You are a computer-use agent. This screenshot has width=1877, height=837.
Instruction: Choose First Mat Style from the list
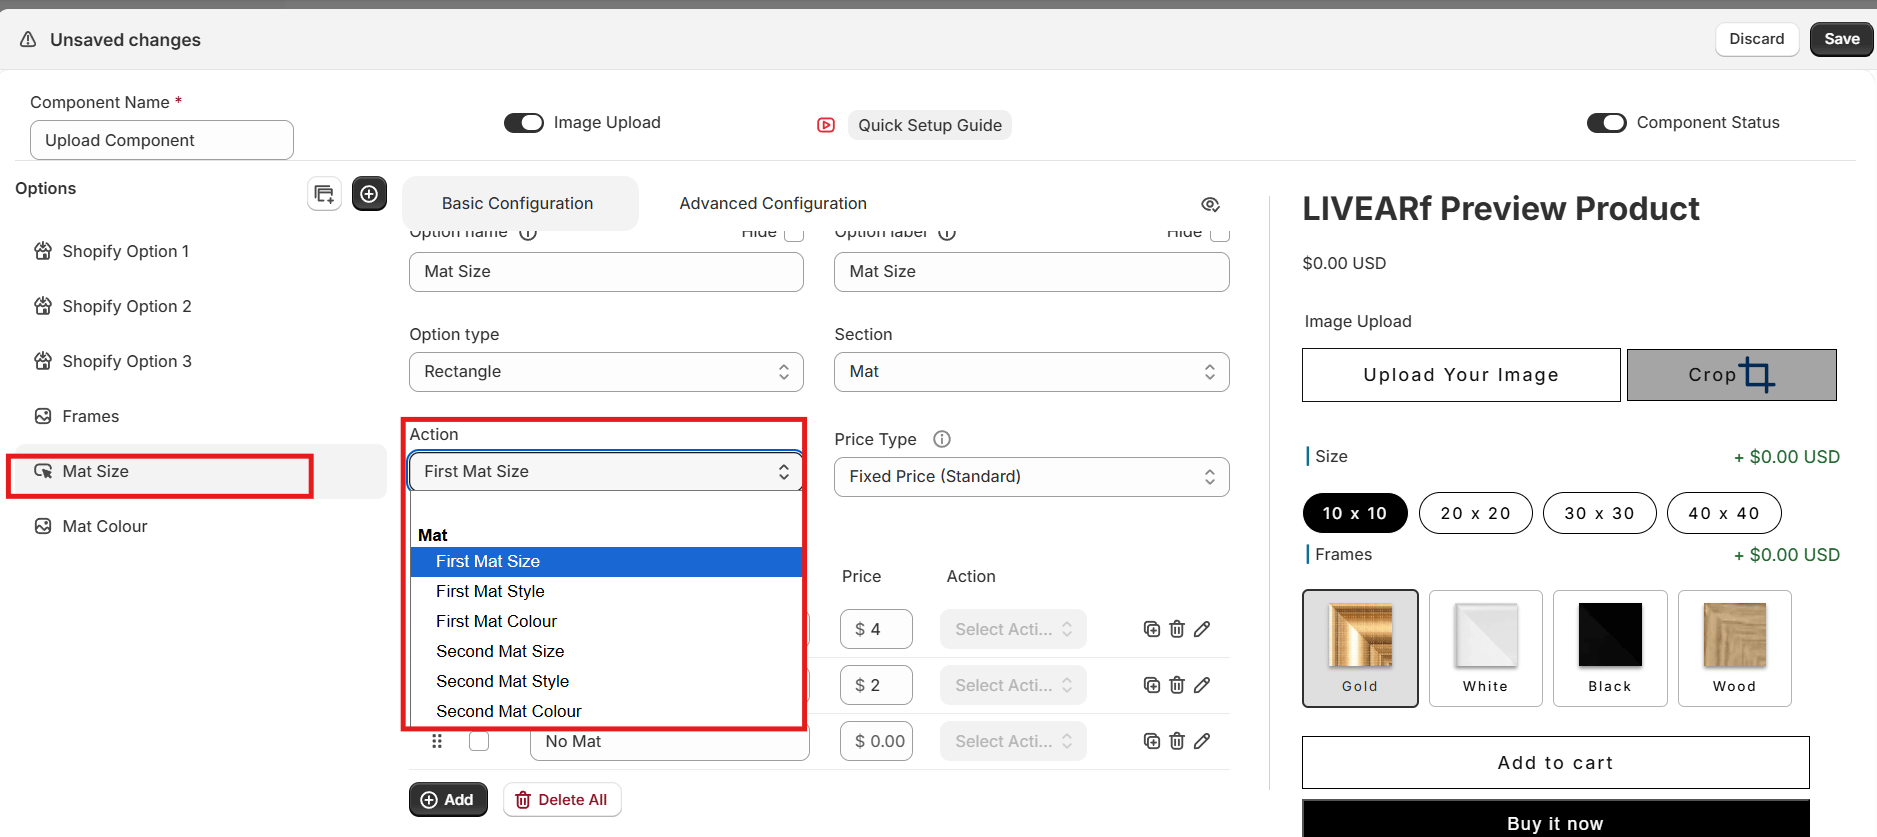coord(606,592)
